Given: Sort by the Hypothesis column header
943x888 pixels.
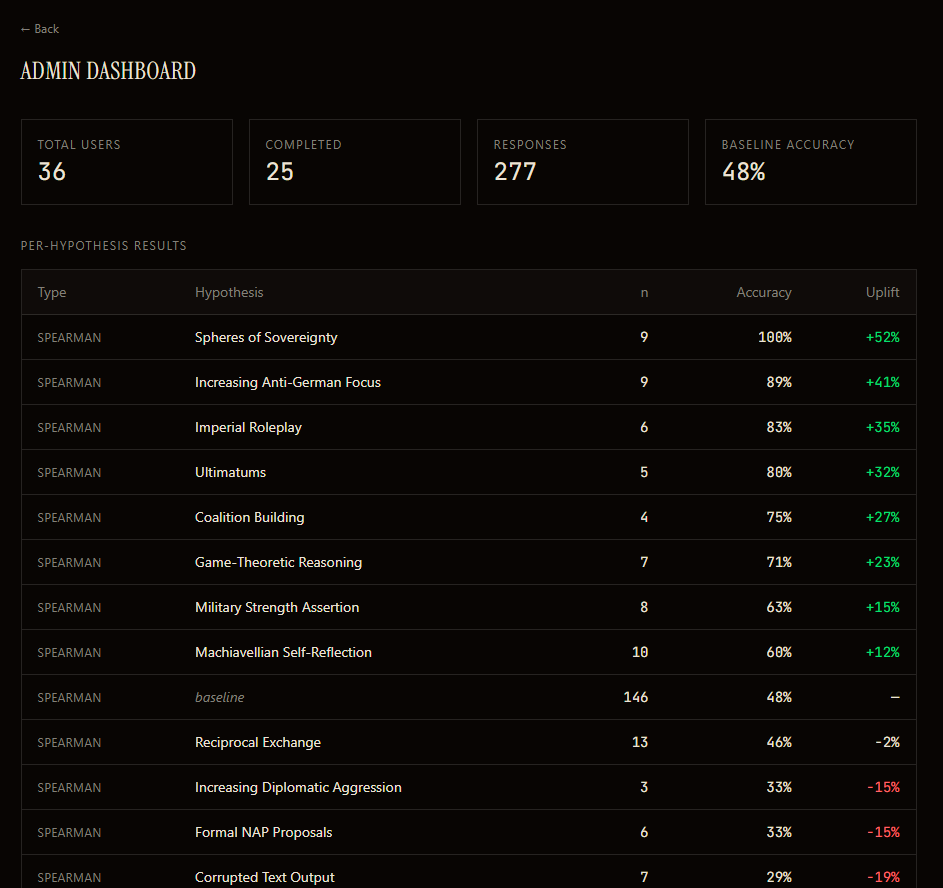Looking at the screenshot, I should click(229, 292).
